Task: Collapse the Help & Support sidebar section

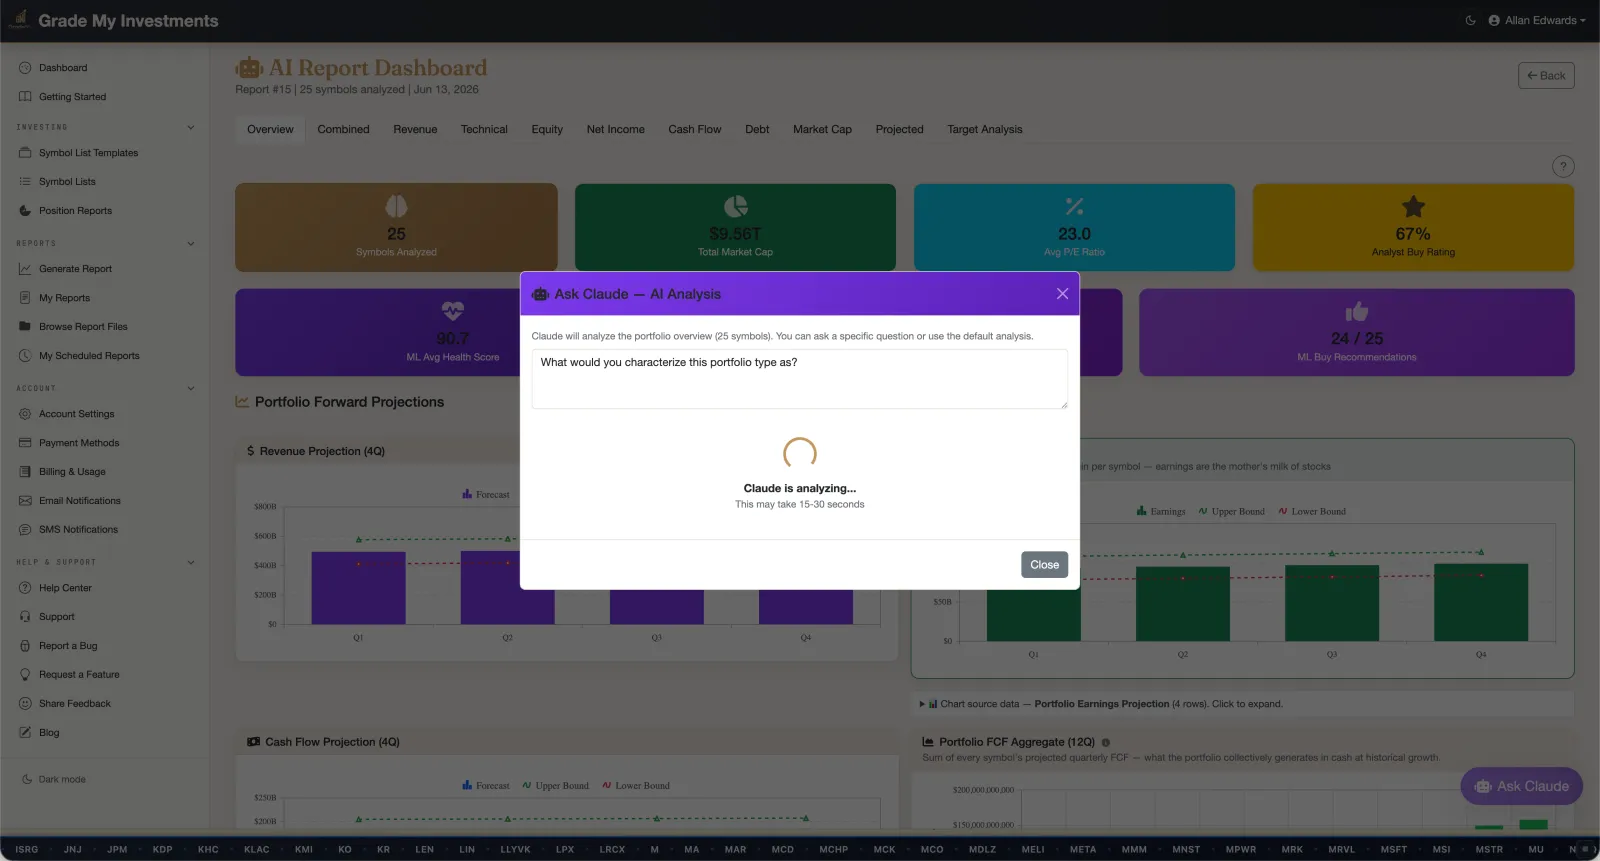Action: [191, 562]
